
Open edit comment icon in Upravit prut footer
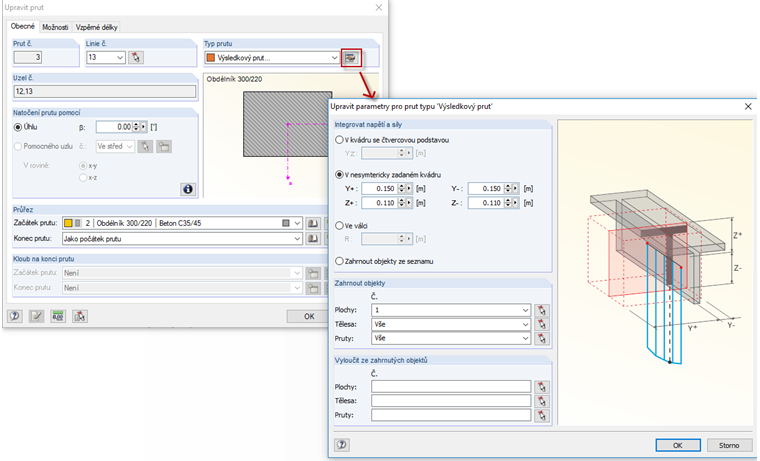pyautogui.click(x=36, y=317)
